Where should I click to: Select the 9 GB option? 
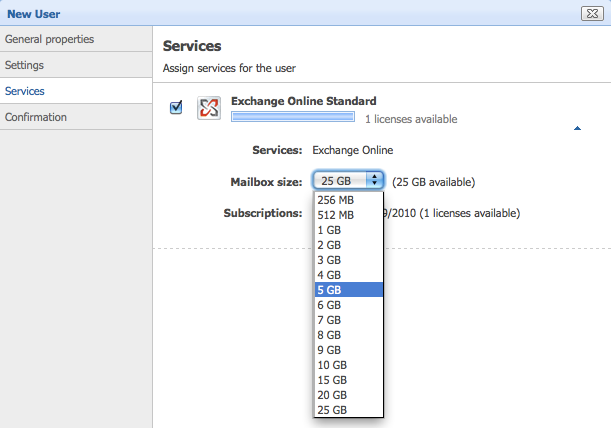[x=349, y=350]
